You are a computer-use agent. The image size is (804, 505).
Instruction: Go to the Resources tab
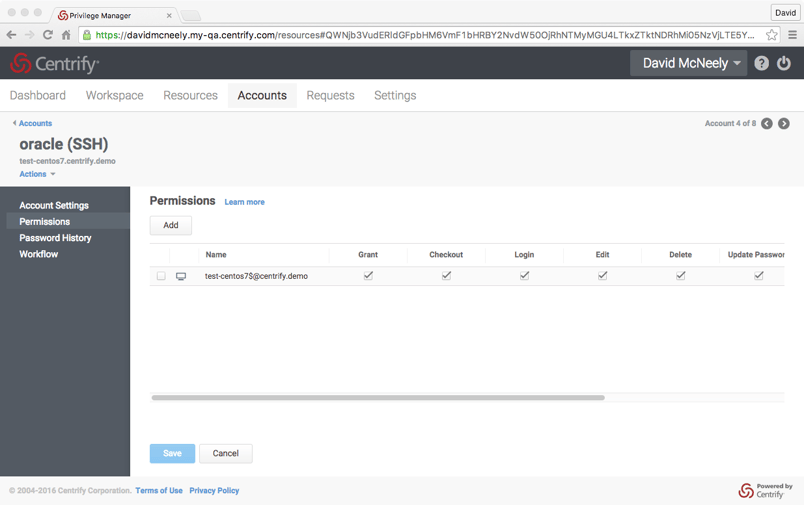pyautogui.click(x=190, y=95)
